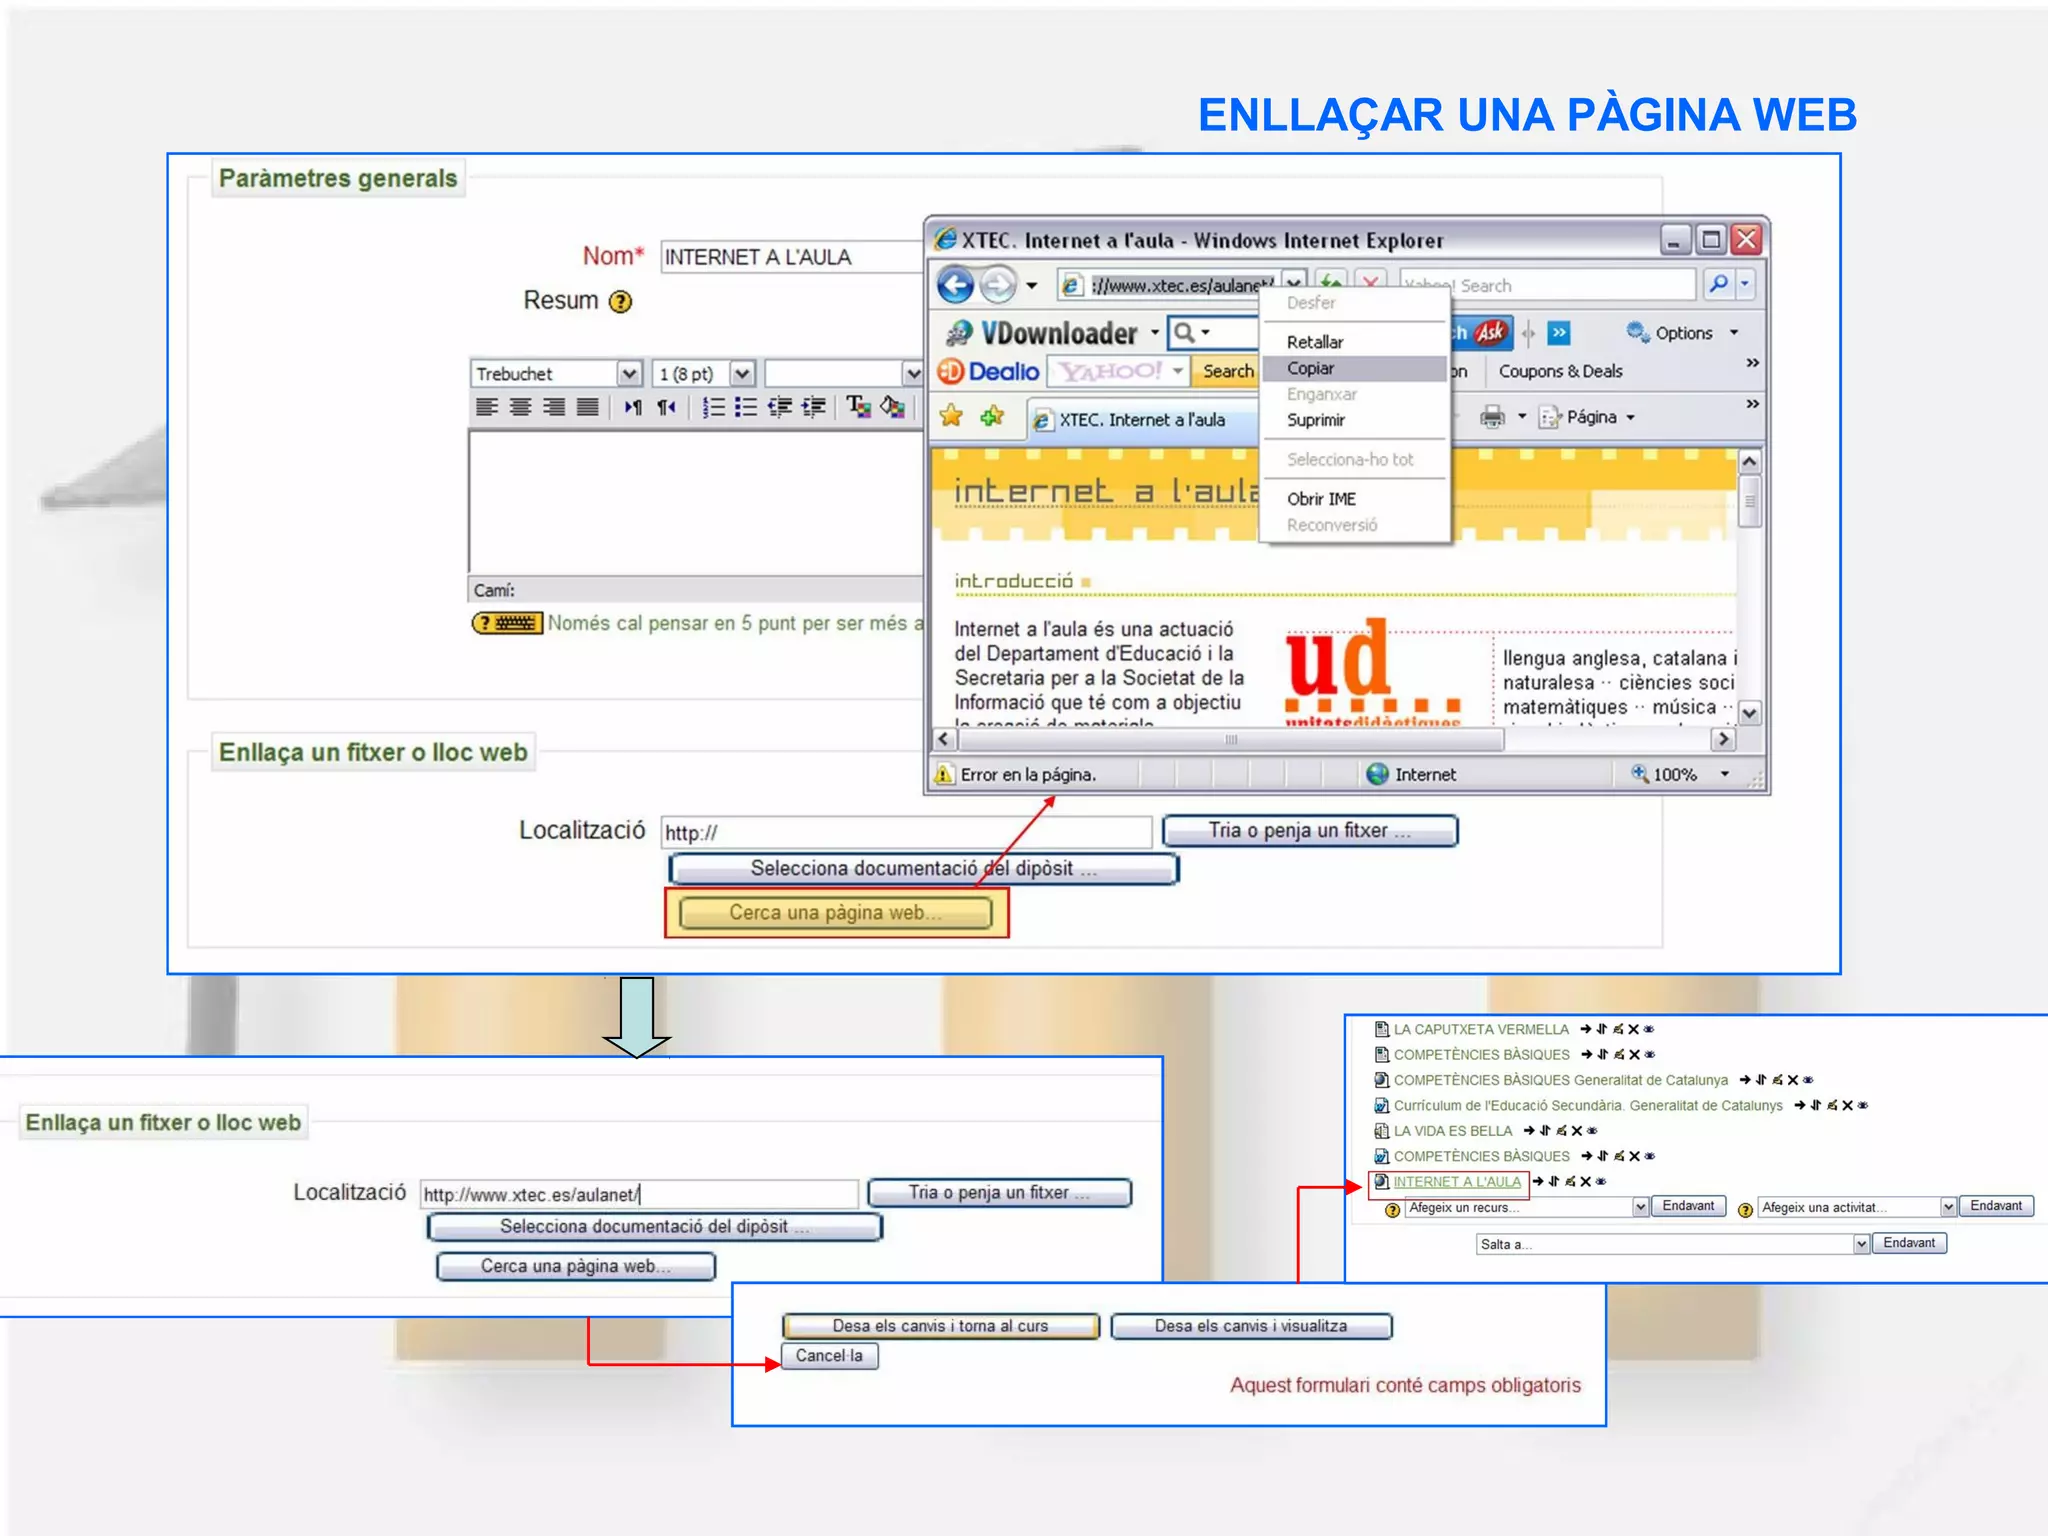Expand the Options dropdown in VDownloader toolbar

tap(1734, 333)
